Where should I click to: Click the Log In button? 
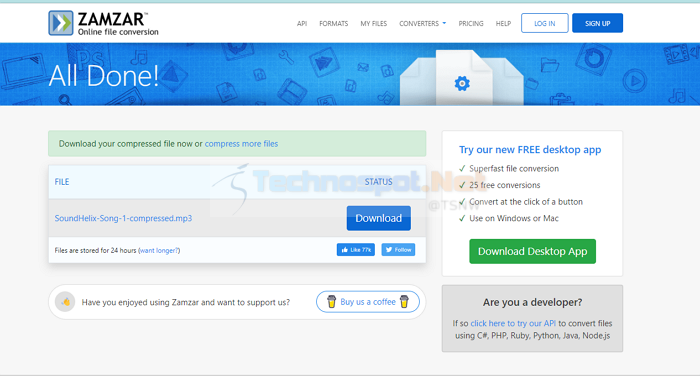545,23
